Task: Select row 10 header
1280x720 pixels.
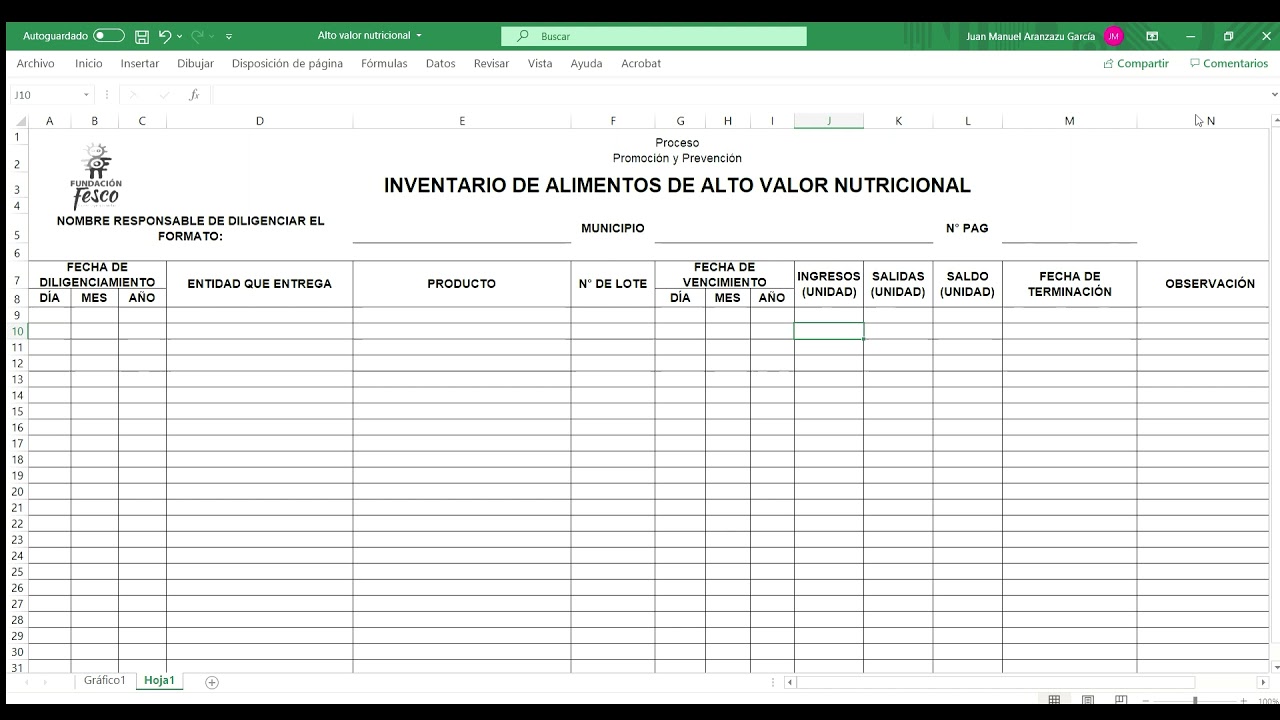Action: coord(17,331)
